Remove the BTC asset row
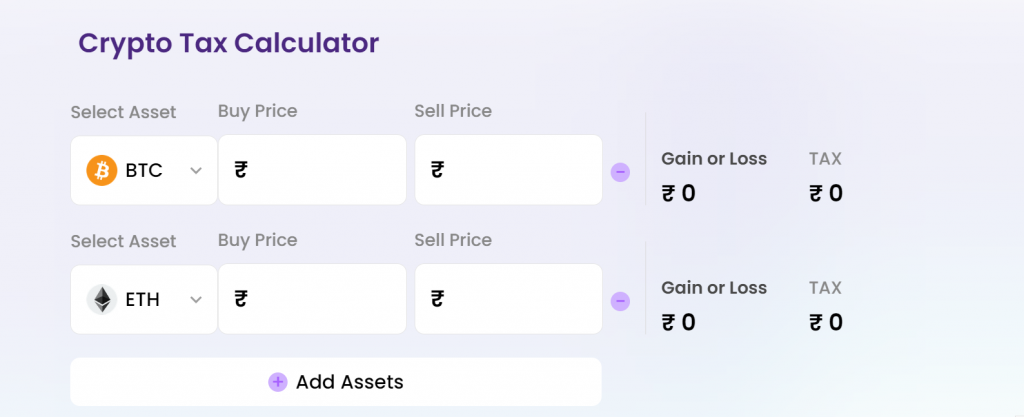This screenshot has width=1024, height=417. [620, 172]
